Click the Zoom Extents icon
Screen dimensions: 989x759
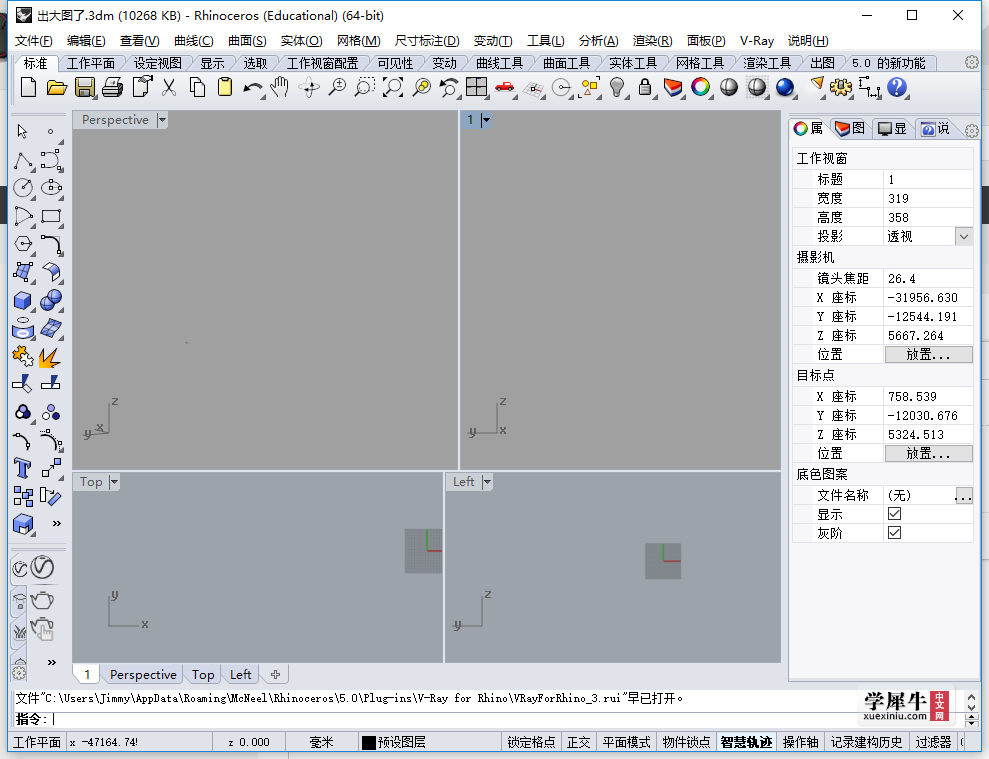click(393, 87)
